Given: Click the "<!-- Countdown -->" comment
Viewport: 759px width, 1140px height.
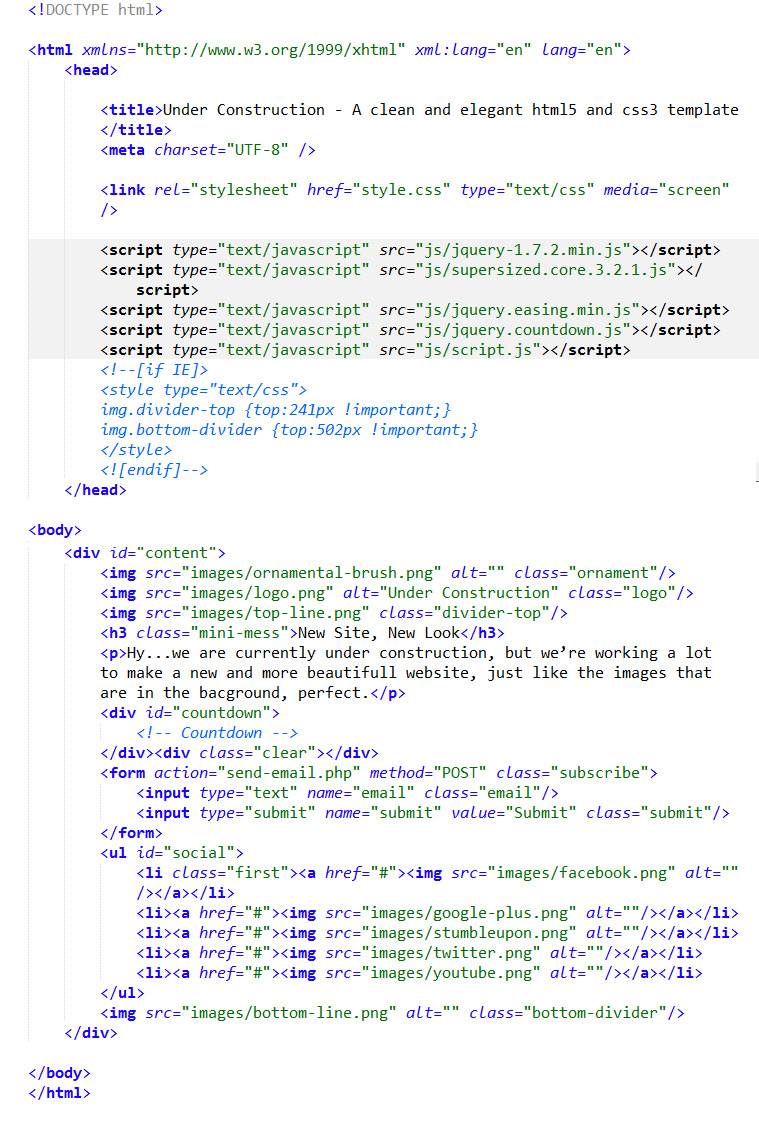Looking at the screenshot, I should [x=217, y=733].
